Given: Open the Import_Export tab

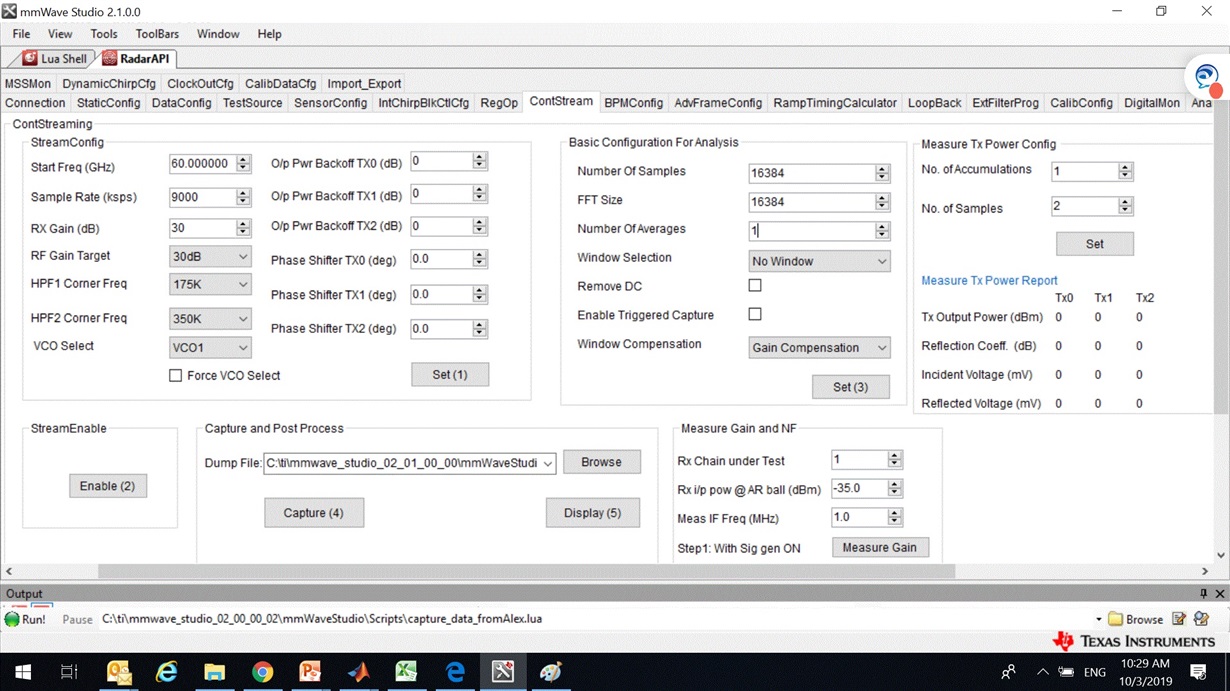Looking at the screenshot, I should pyautogui.click(x=364, y=84).
